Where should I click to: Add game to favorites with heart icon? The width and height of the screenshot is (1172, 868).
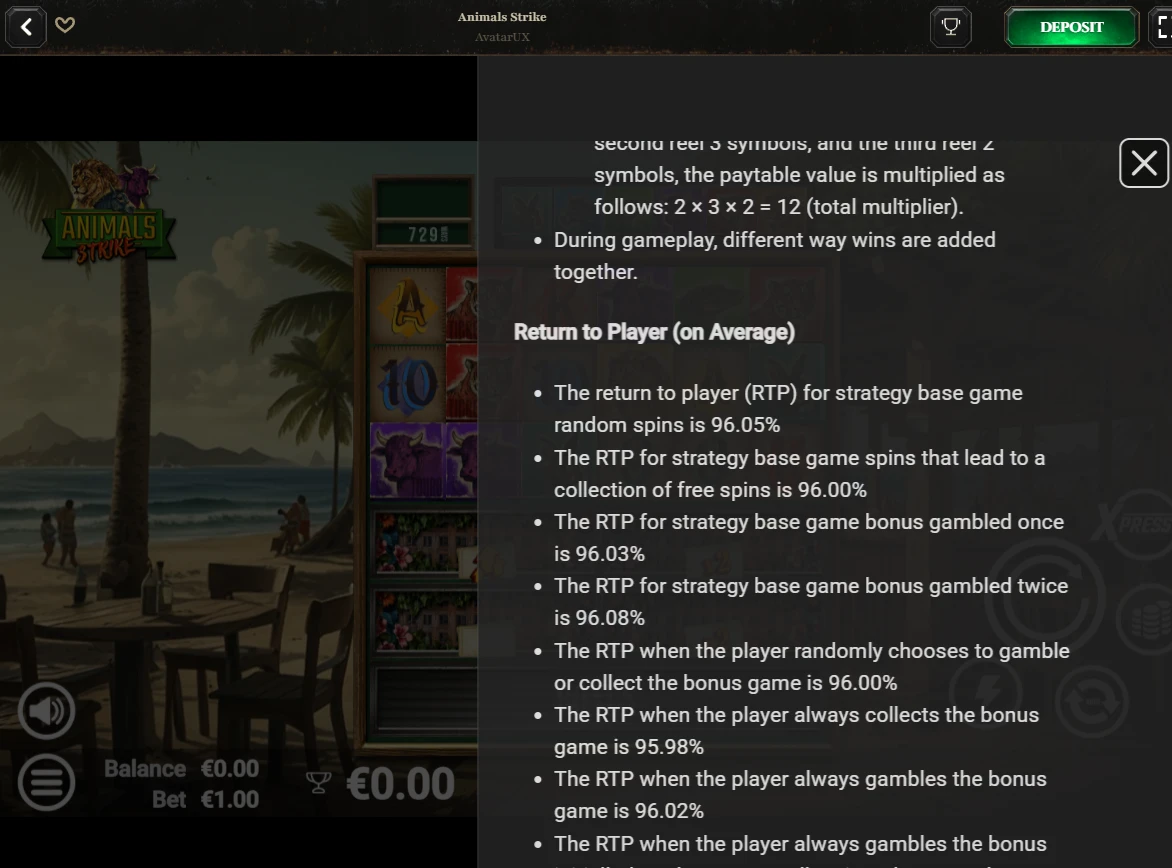(x=65, y=25)
